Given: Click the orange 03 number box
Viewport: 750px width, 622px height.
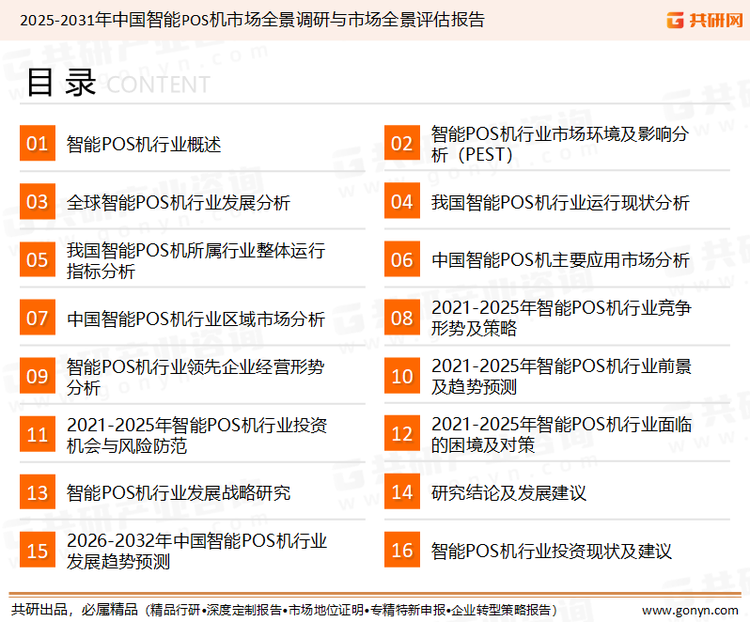Looking at the screenshot, I should (37, 201).
